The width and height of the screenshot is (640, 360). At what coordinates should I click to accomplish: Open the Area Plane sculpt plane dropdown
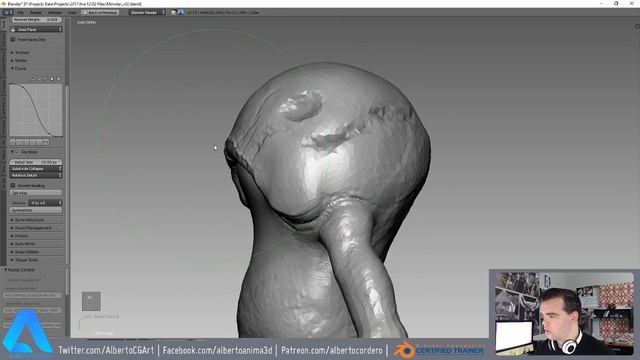tap(36, 29)
